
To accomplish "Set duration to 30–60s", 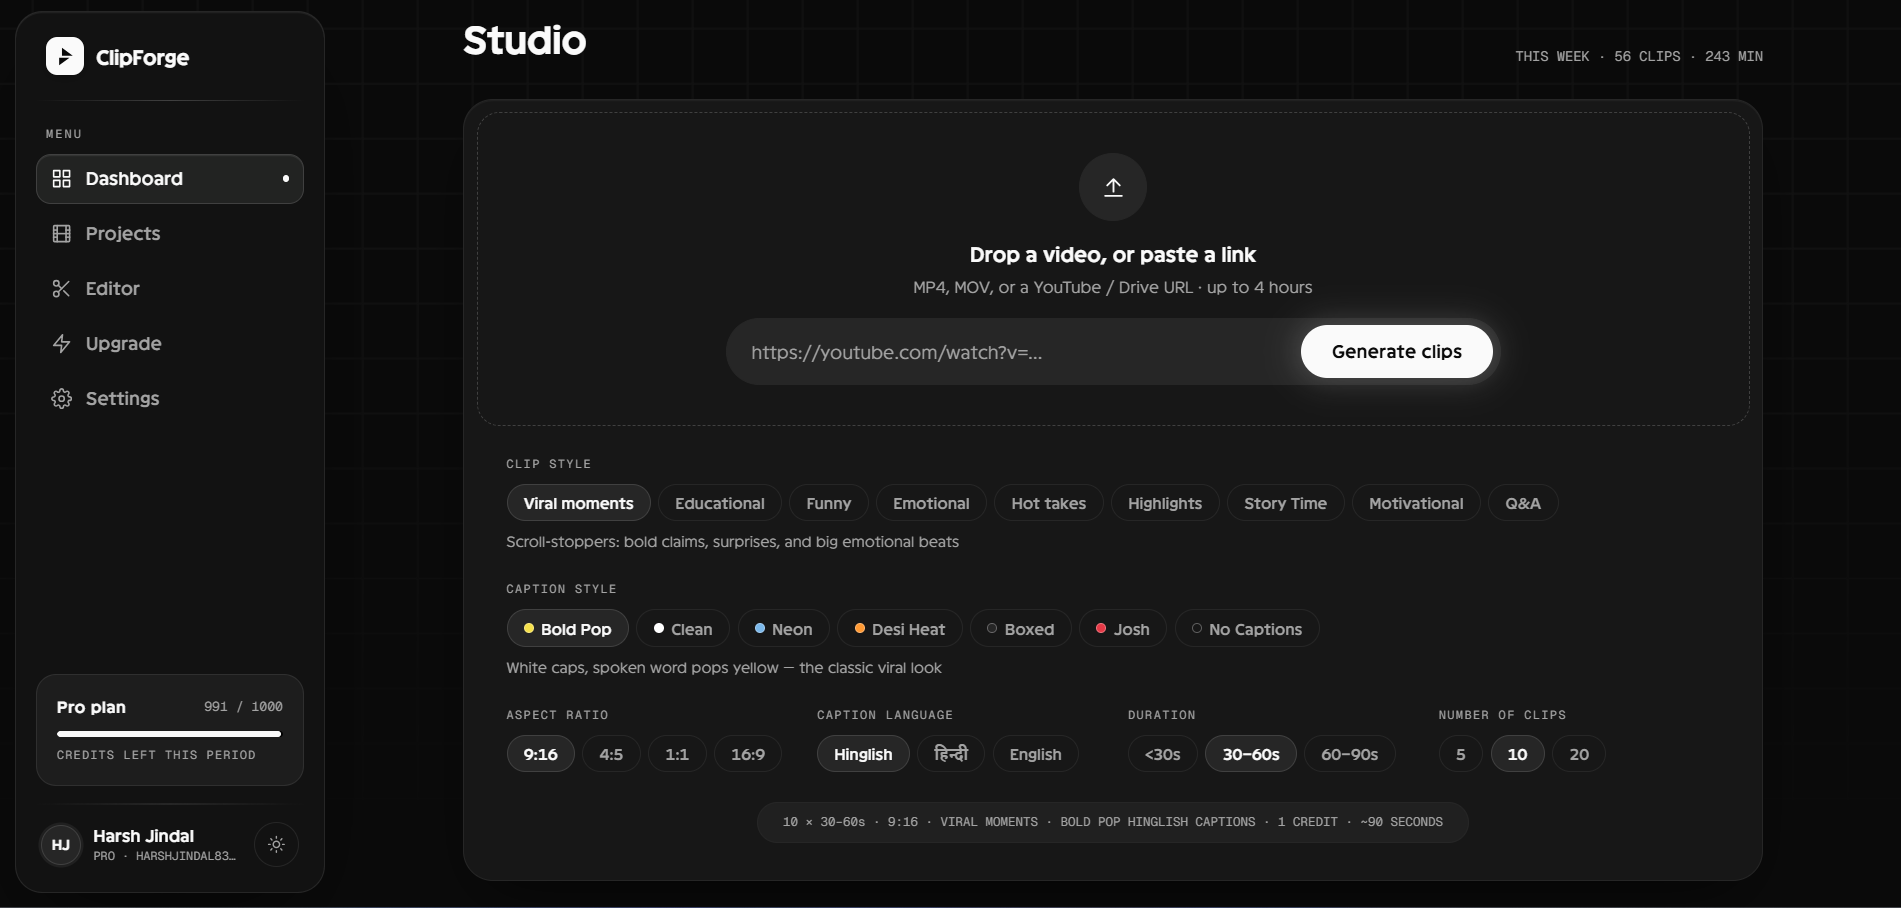I will coord(1251,754).
